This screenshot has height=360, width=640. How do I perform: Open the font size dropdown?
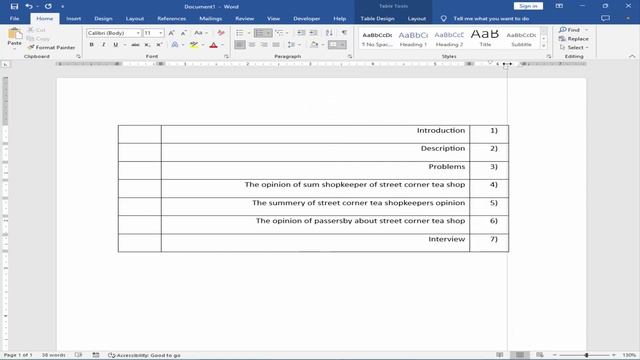click(x=161, y=33)
